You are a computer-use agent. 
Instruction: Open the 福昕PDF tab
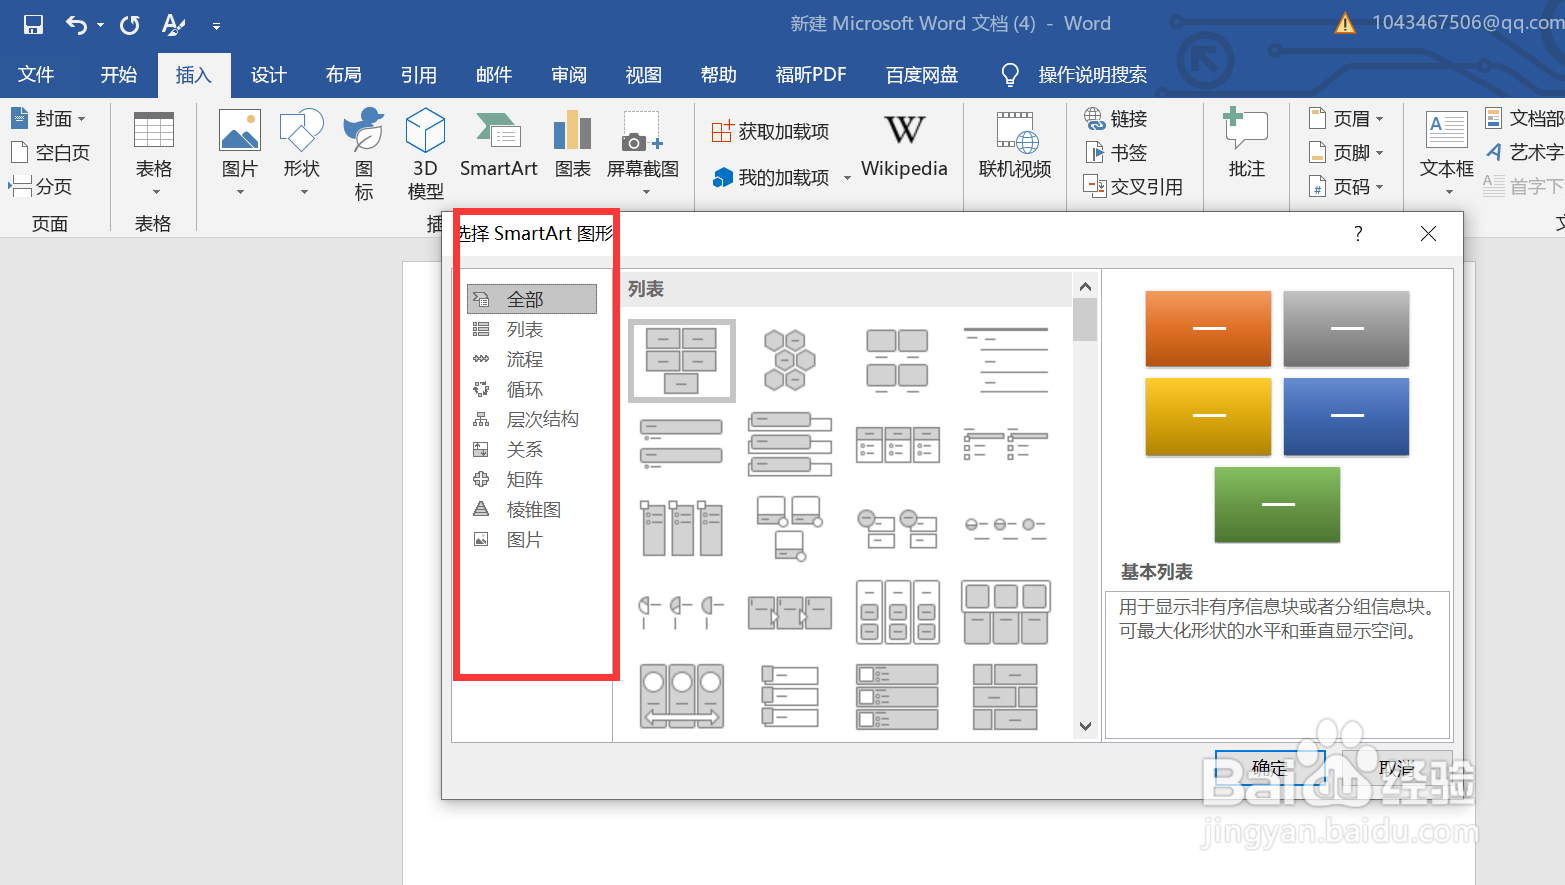(811, 75)
